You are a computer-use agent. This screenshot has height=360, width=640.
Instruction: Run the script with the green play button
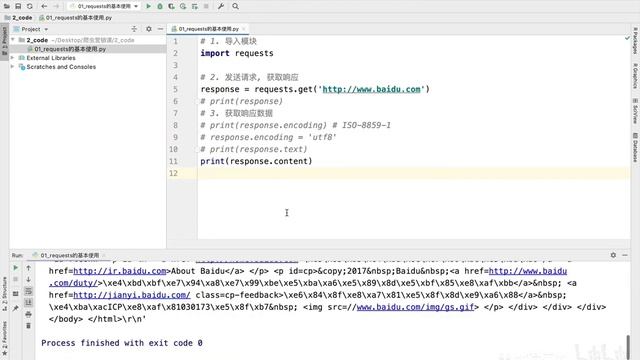tap(149, 6)
